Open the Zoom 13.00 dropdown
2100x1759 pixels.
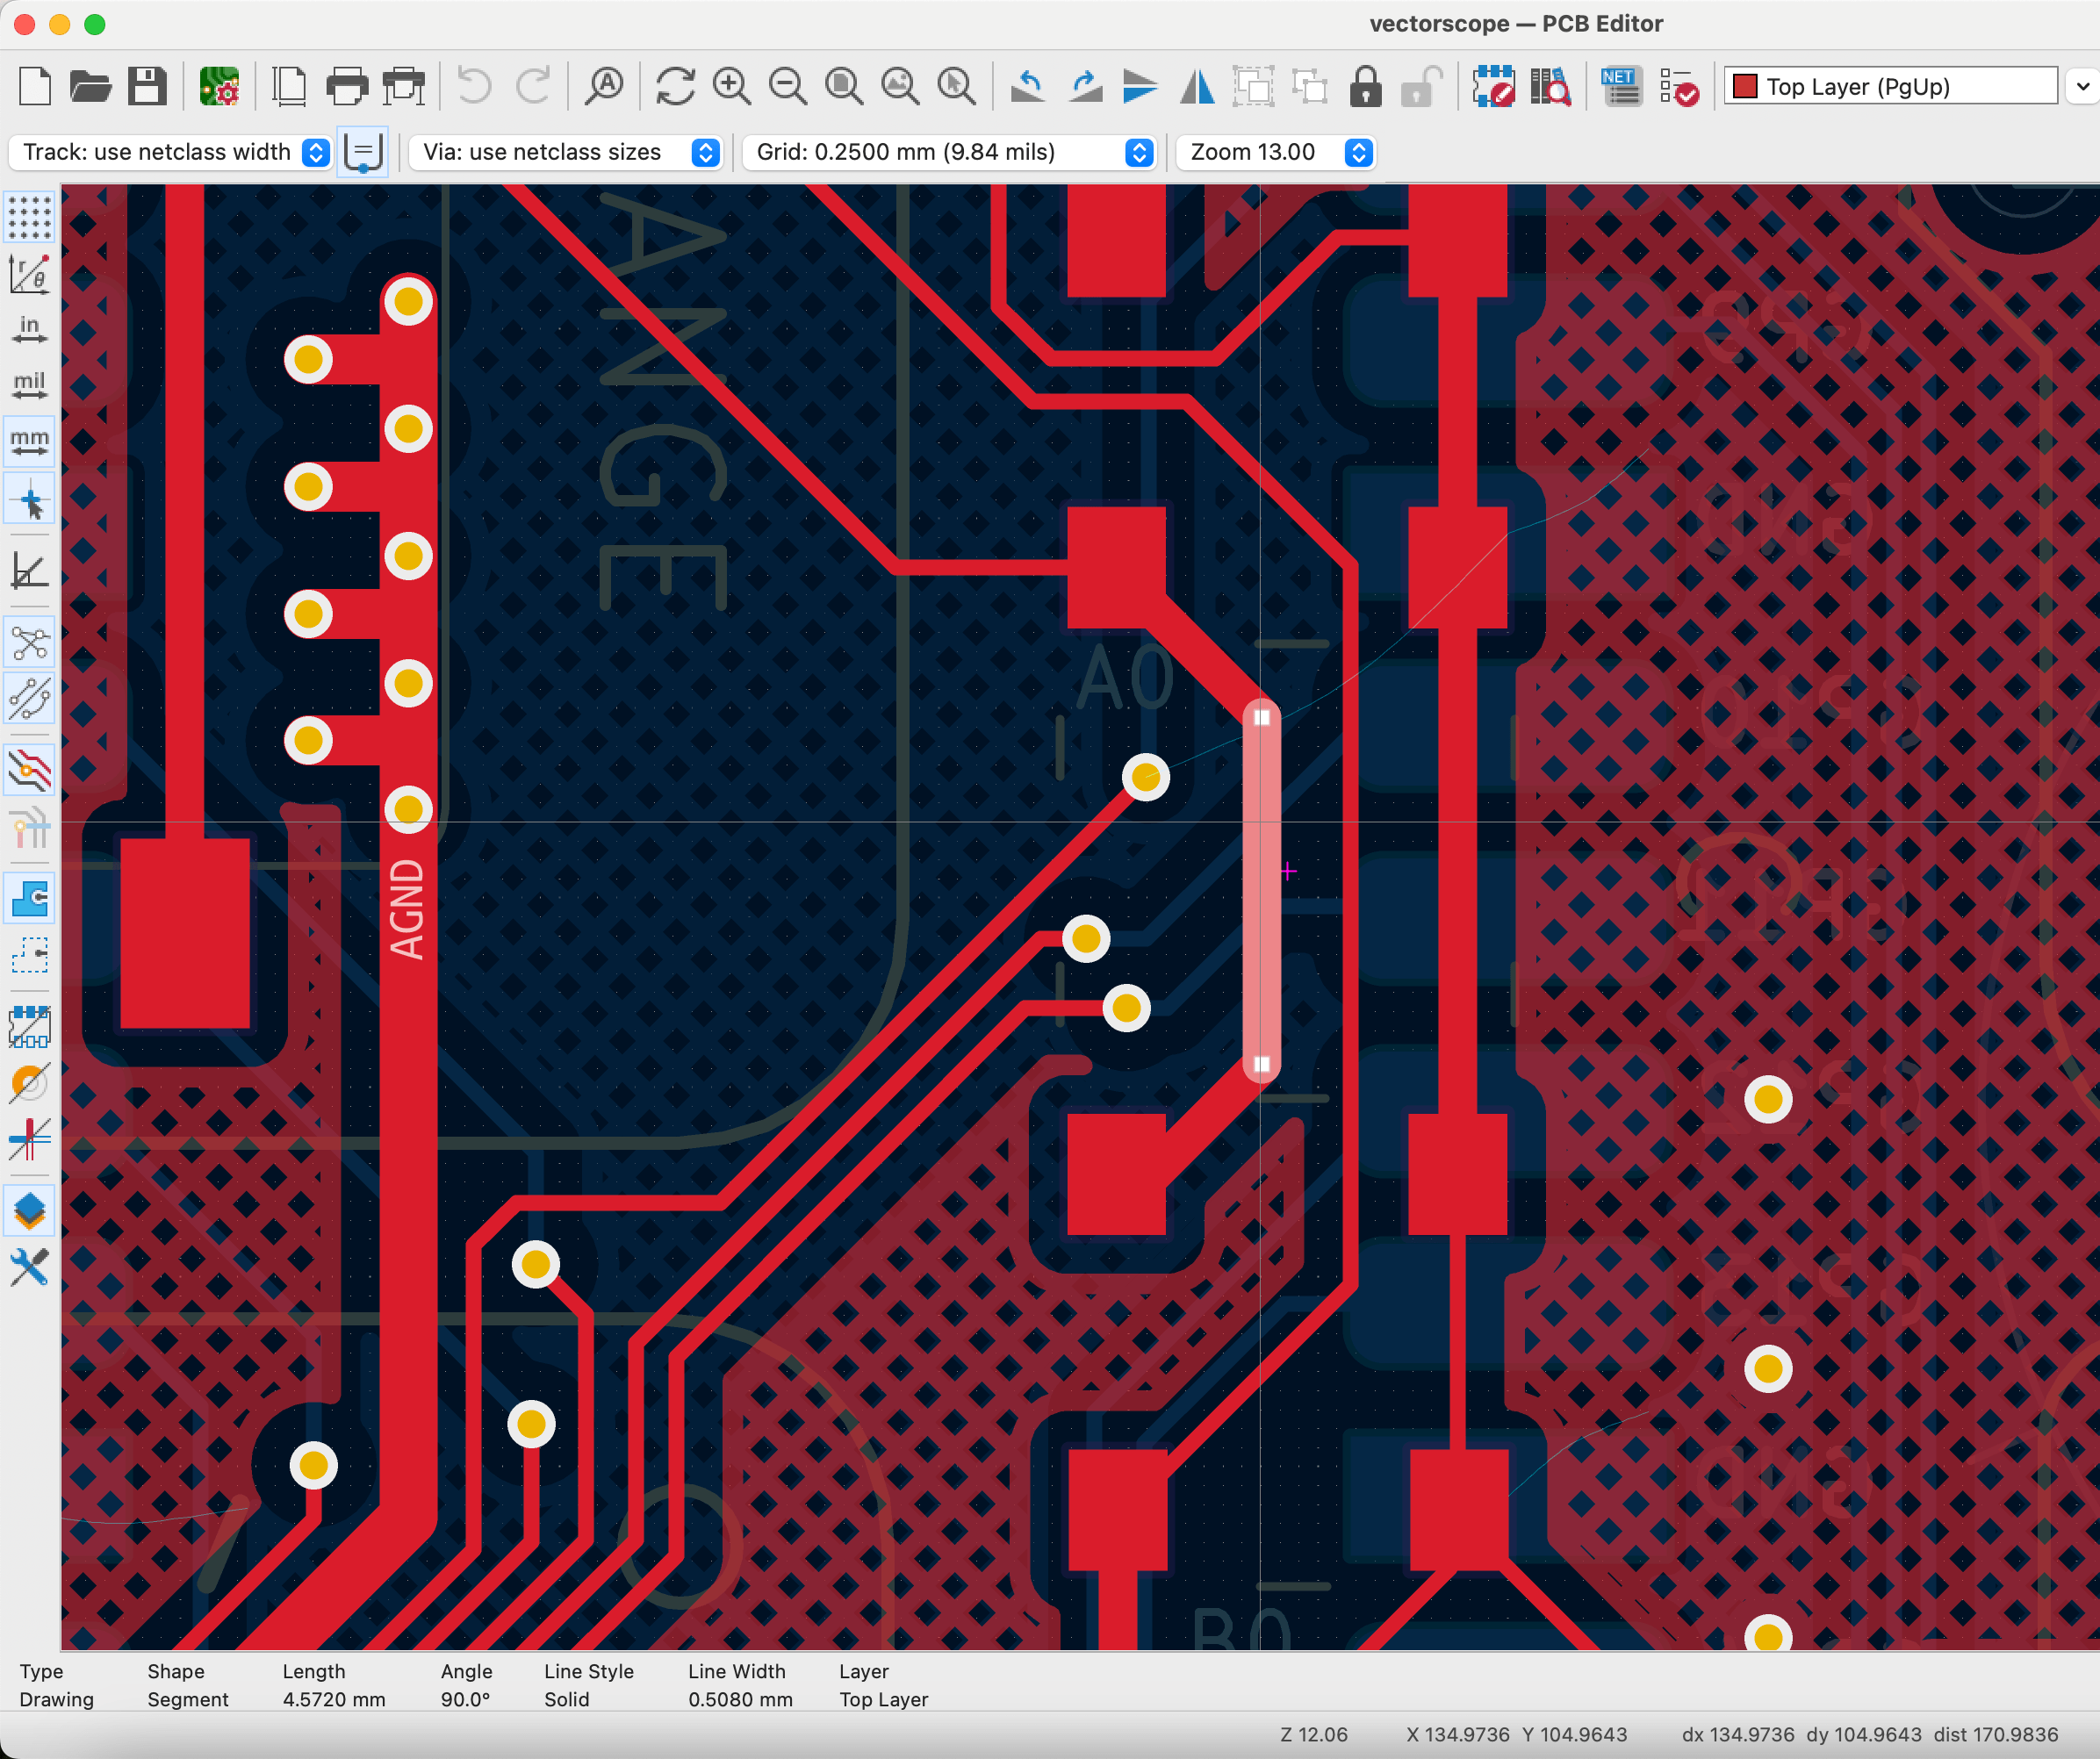point(1275,152)
